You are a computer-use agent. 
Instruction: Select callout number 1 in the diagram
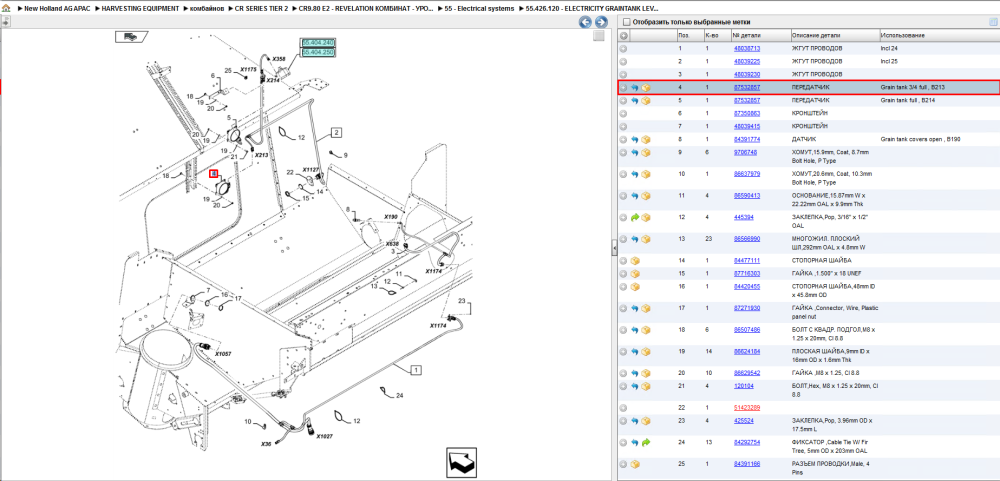[x=416, y=369]
